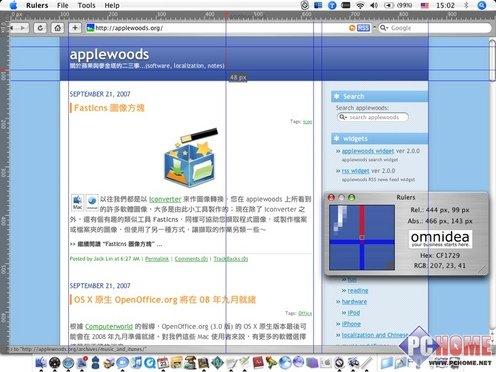This screenshot has width=496, height=372.
Task: Open iChat from the Dock
Action: coord(123,363)
